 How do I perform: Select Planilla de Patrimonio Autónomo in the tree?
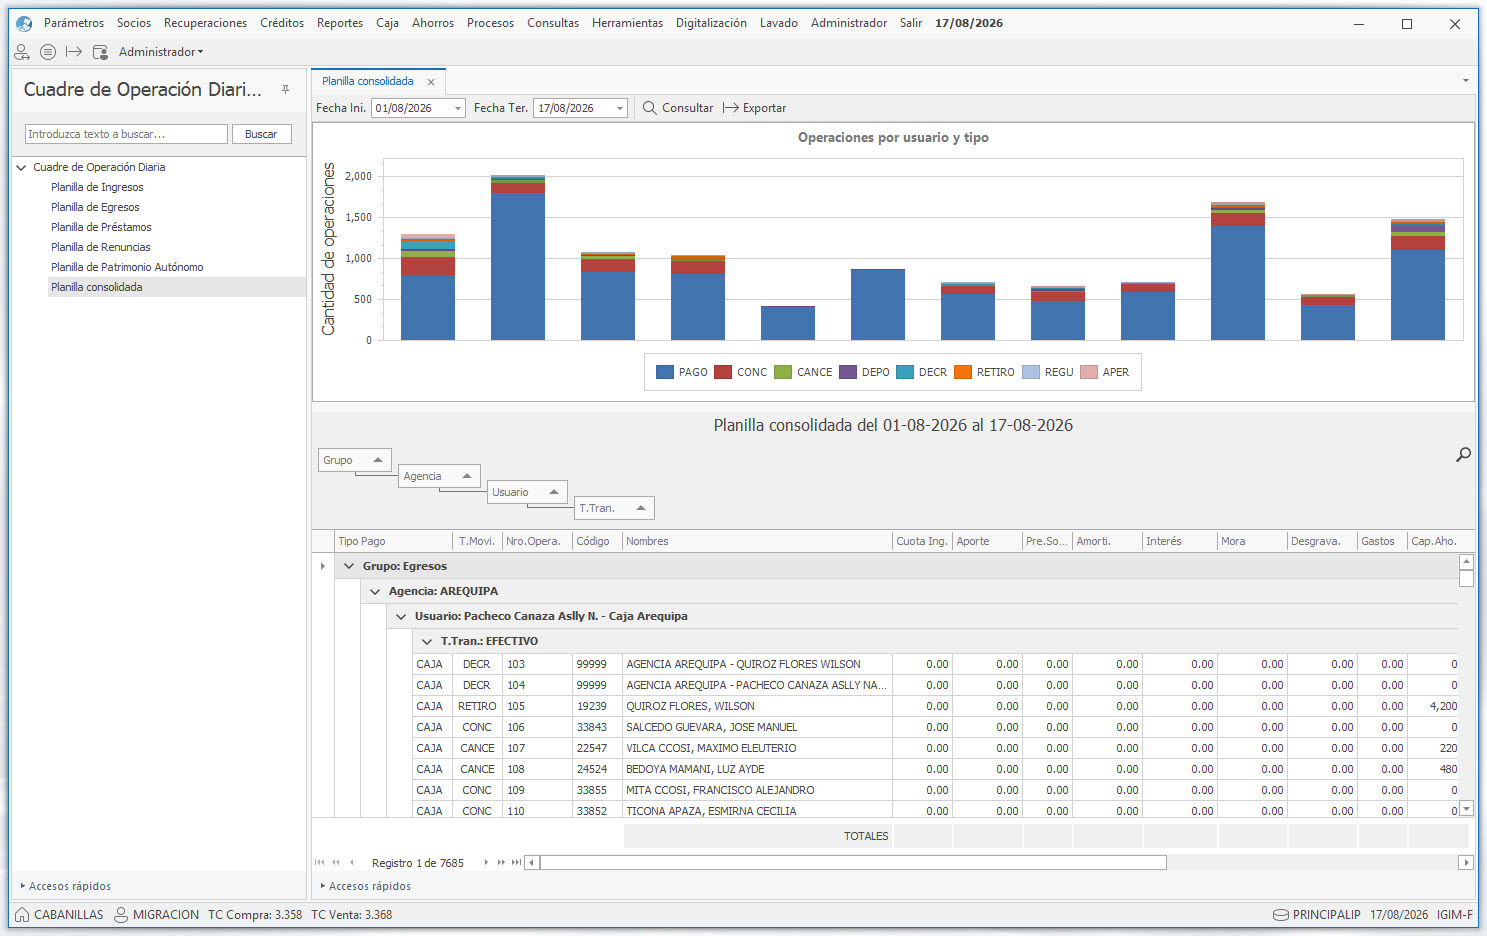(127, 267)
